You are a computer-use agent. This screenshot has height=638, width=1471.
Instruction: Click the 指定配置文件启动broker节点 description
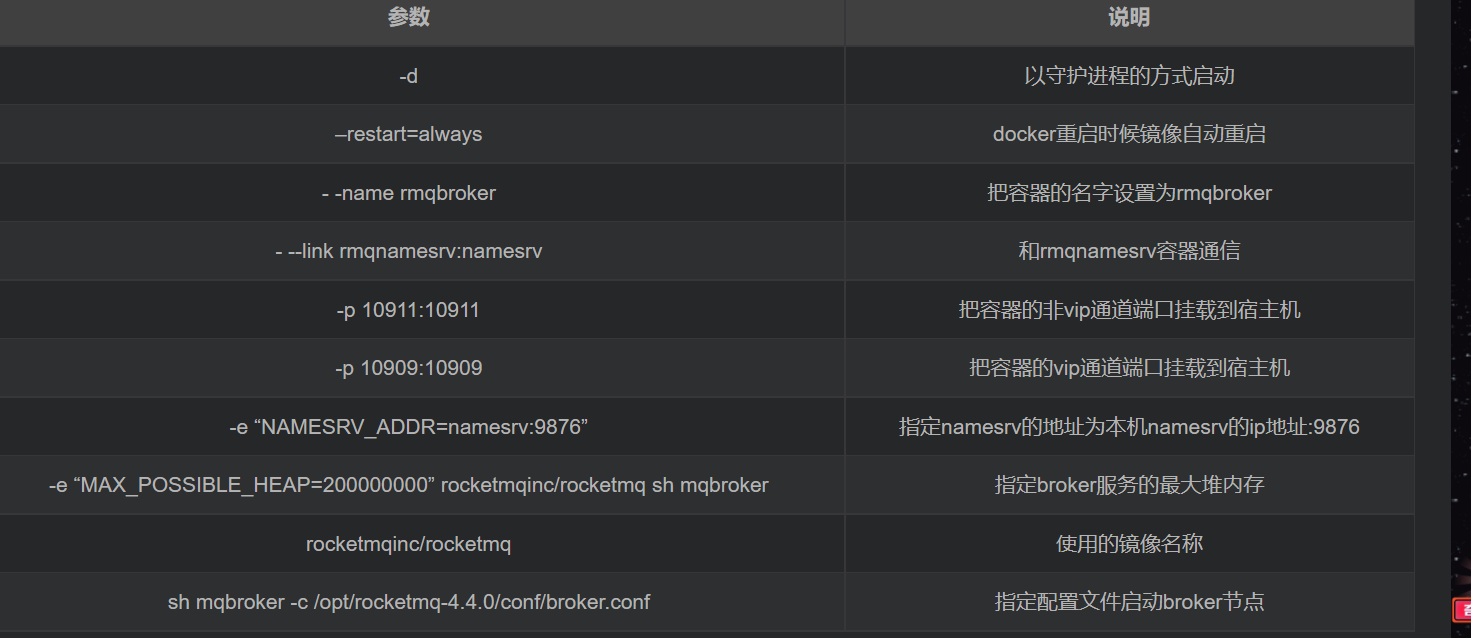(x=1129, y=602)
